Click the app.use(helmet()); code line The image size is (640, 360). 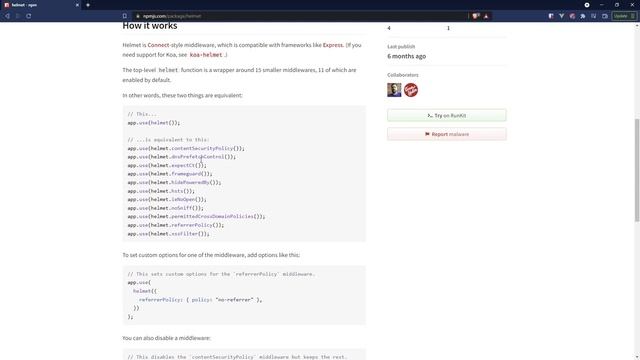coord(153,122)
